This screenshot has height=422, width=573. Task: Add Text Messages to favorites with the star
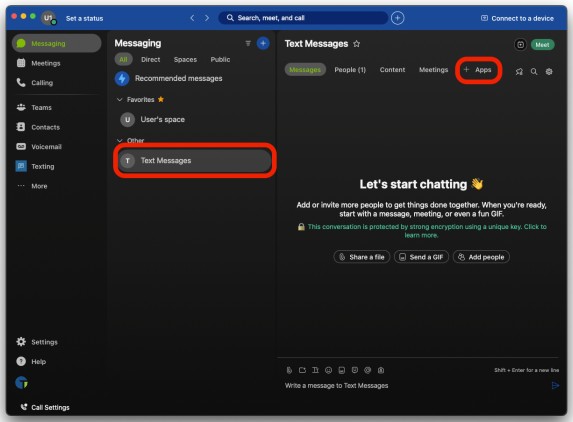pos(357,44)
